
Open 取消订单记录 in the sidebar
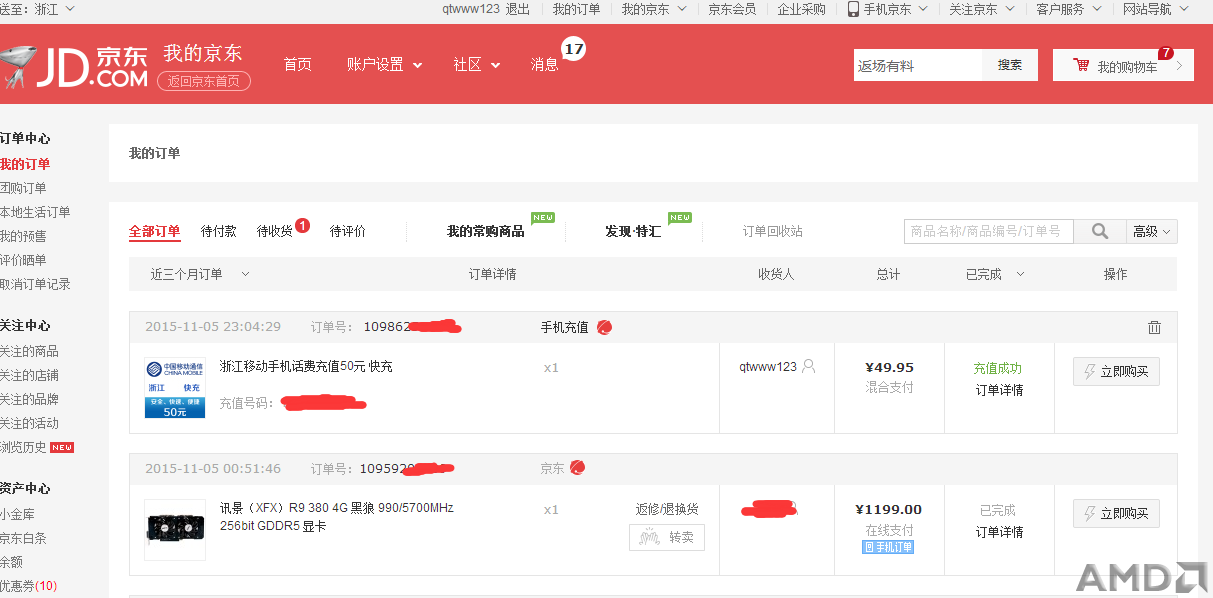[x=35, y=284]
